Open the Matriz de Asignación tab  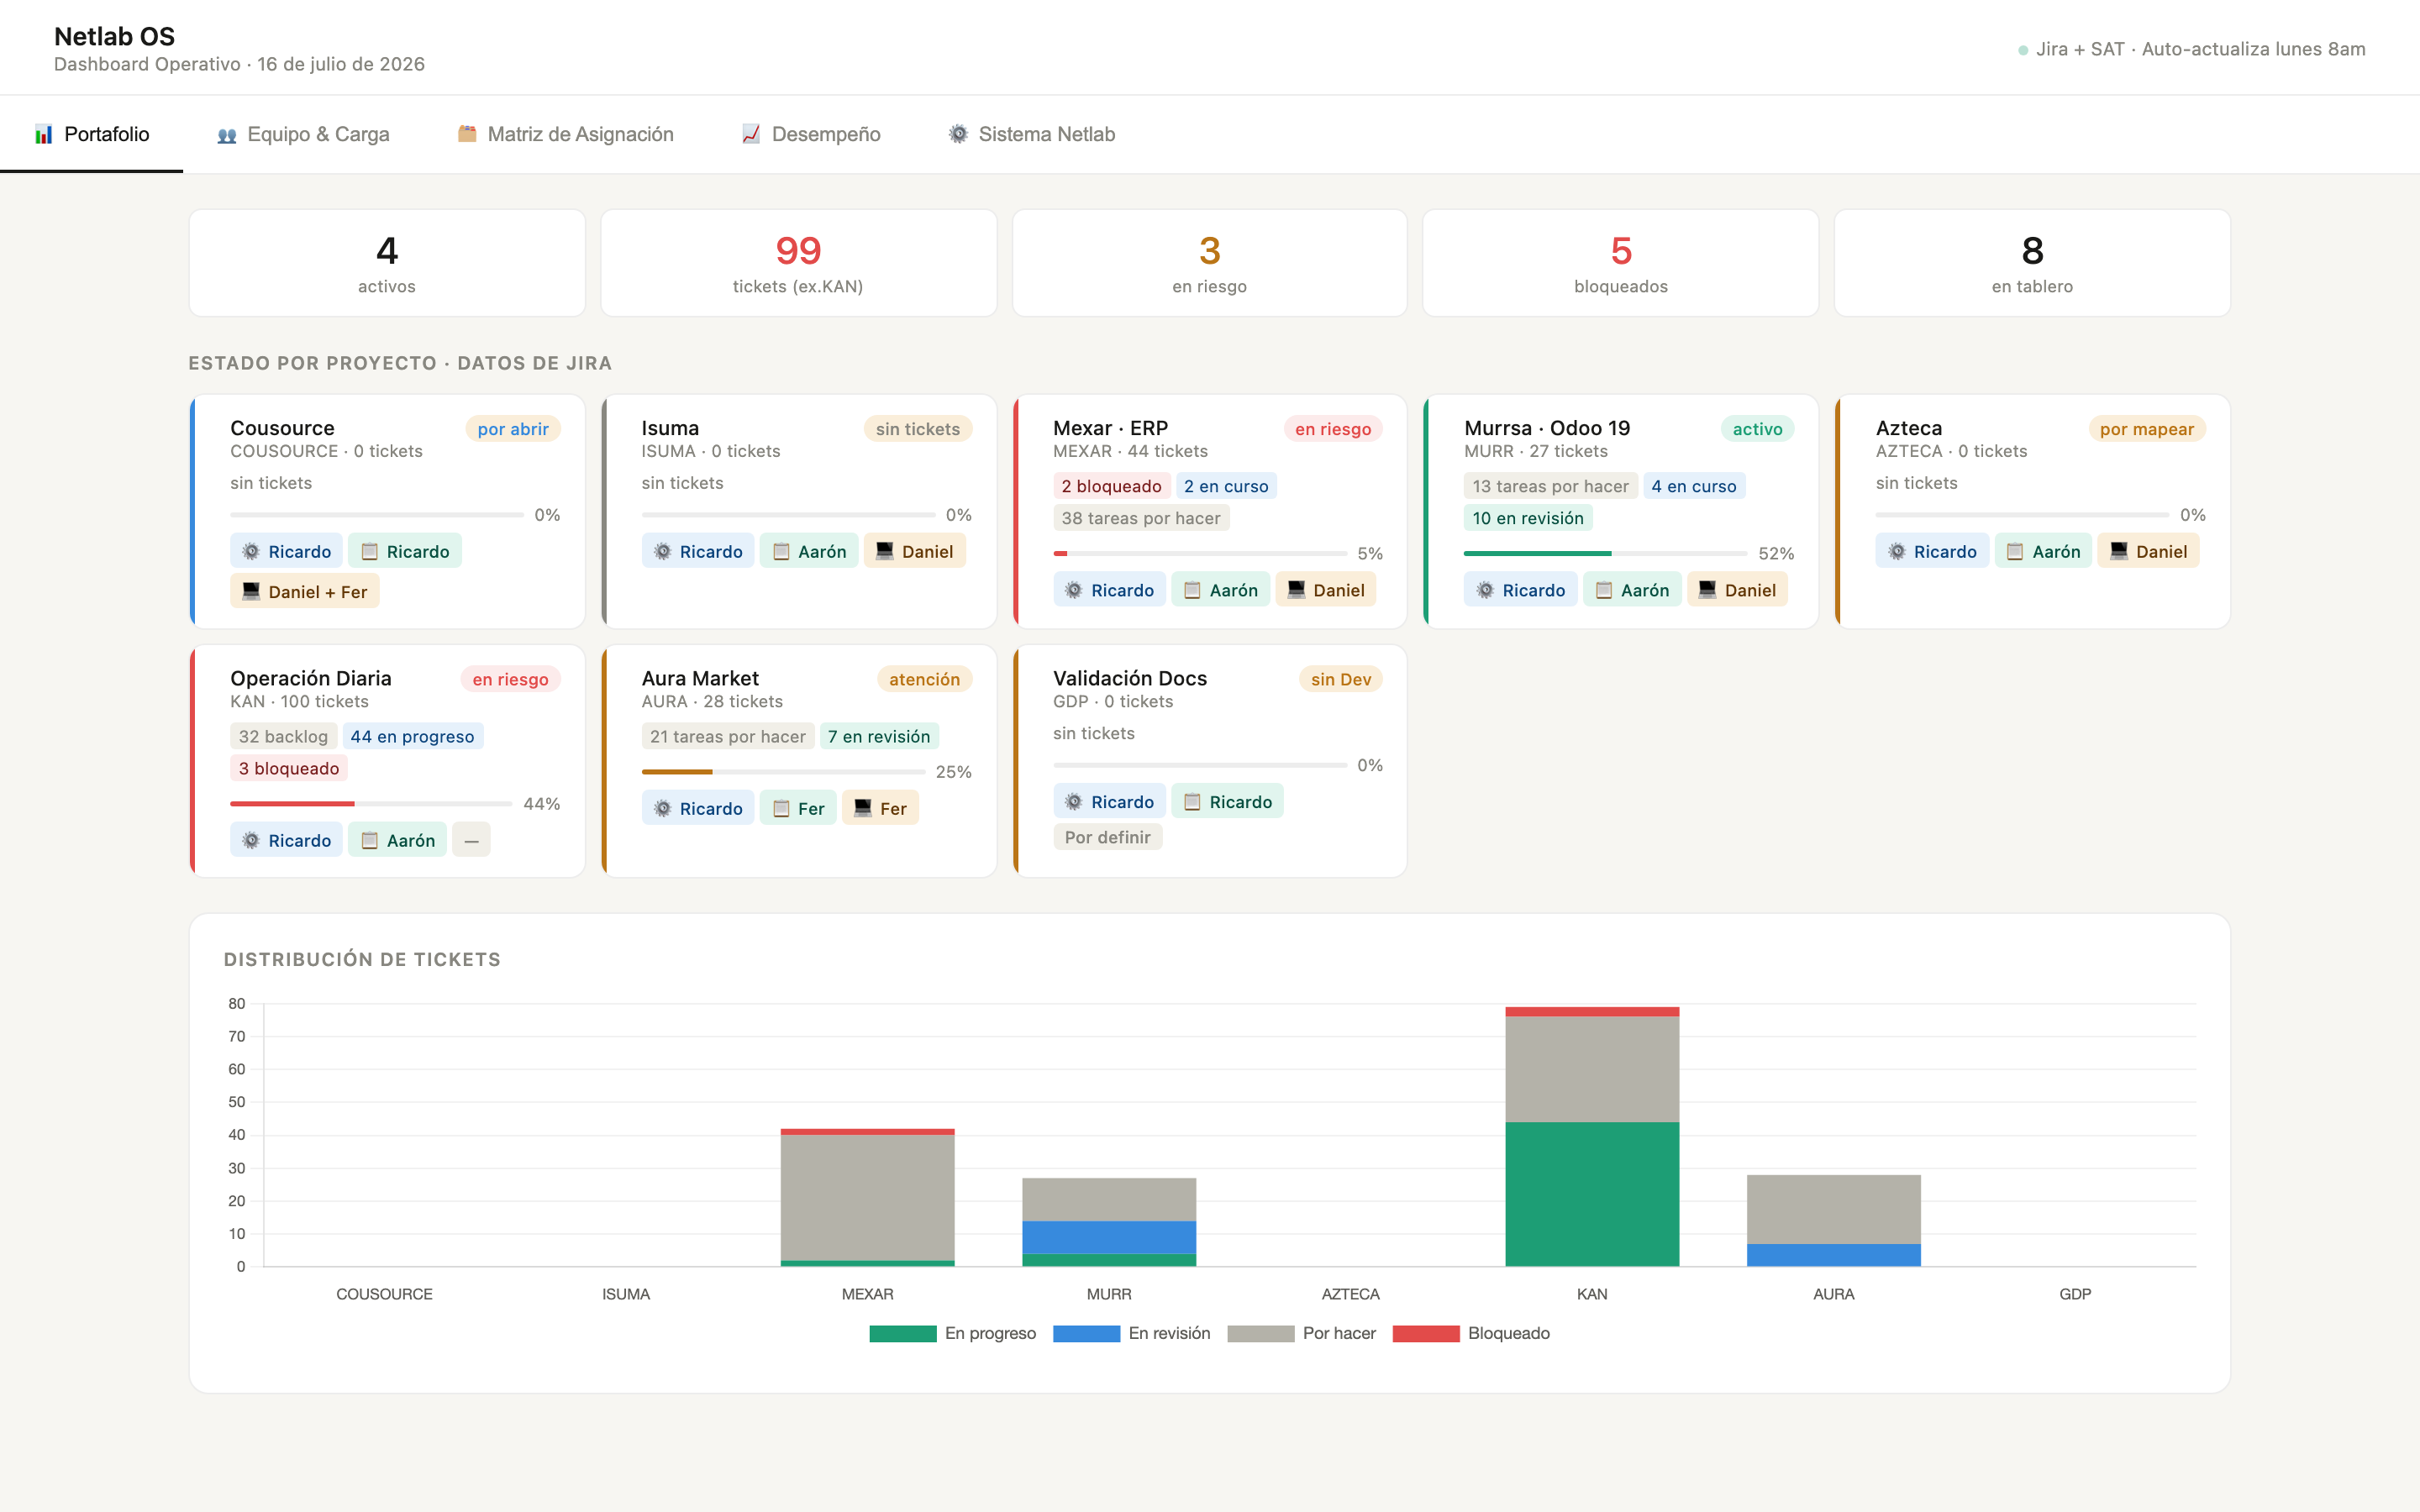[x=565, y=134]
